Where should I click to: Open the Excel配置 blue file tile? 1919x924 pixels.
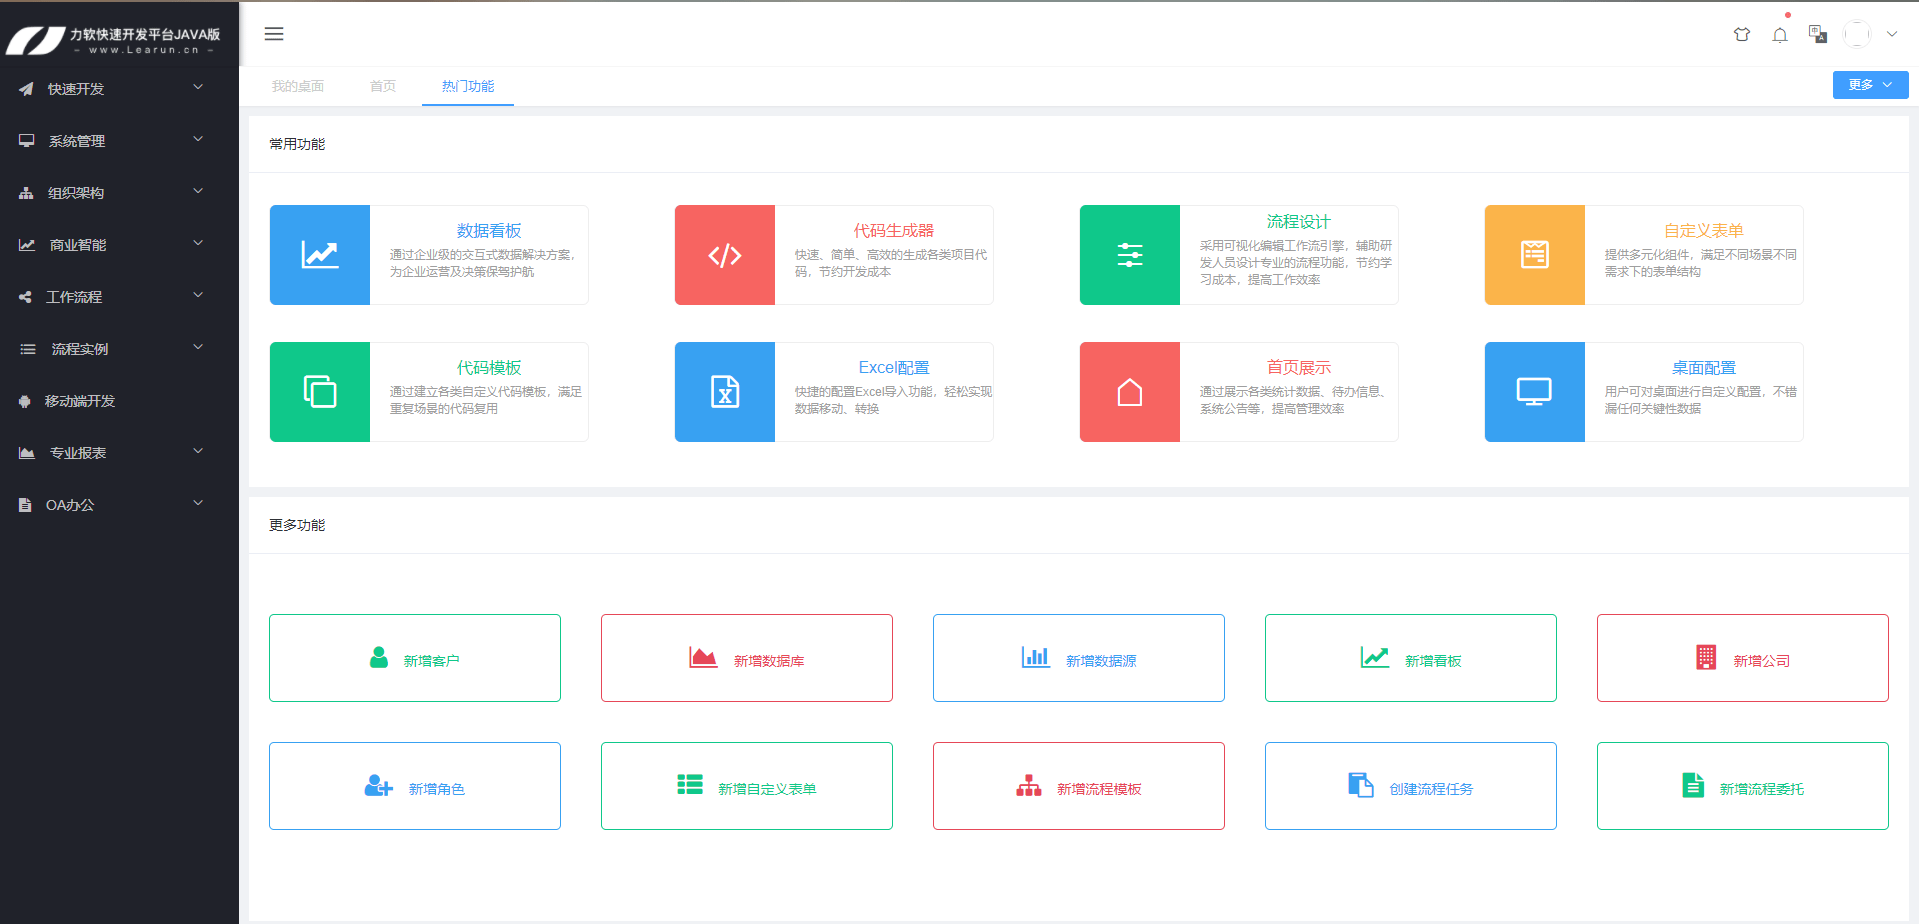(725, 392)
